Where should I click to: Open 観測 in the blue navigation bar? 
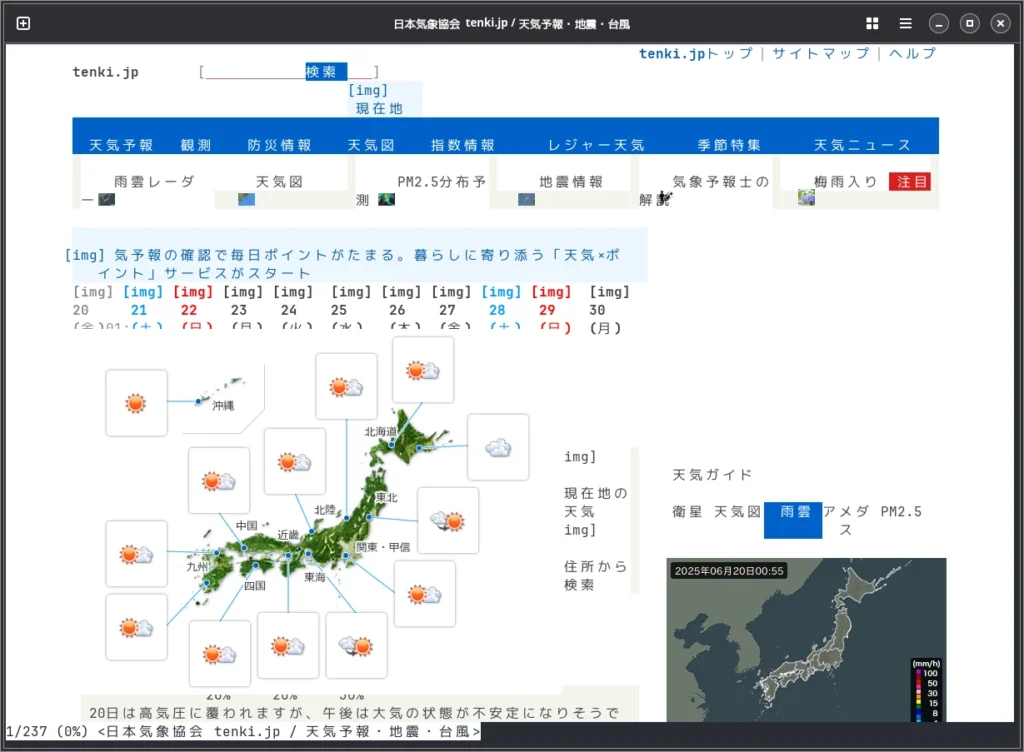196,145
